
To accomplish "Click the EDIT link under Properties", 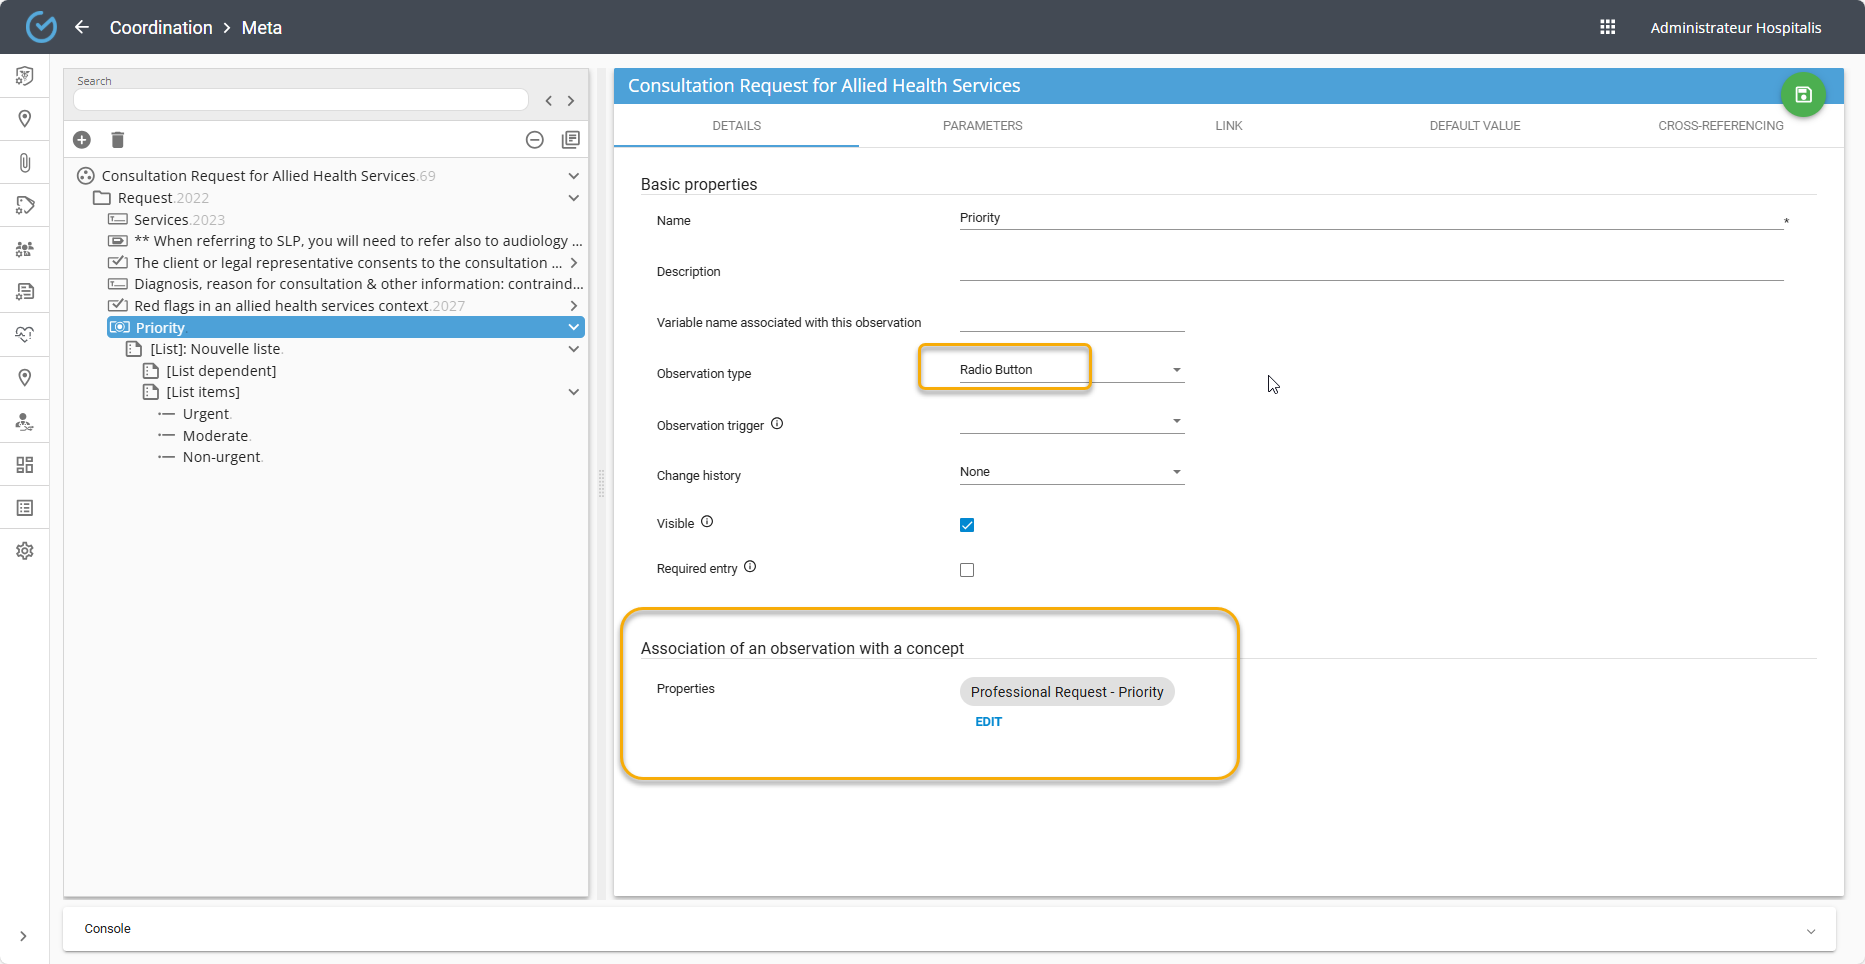I will [x=988, y=722].
